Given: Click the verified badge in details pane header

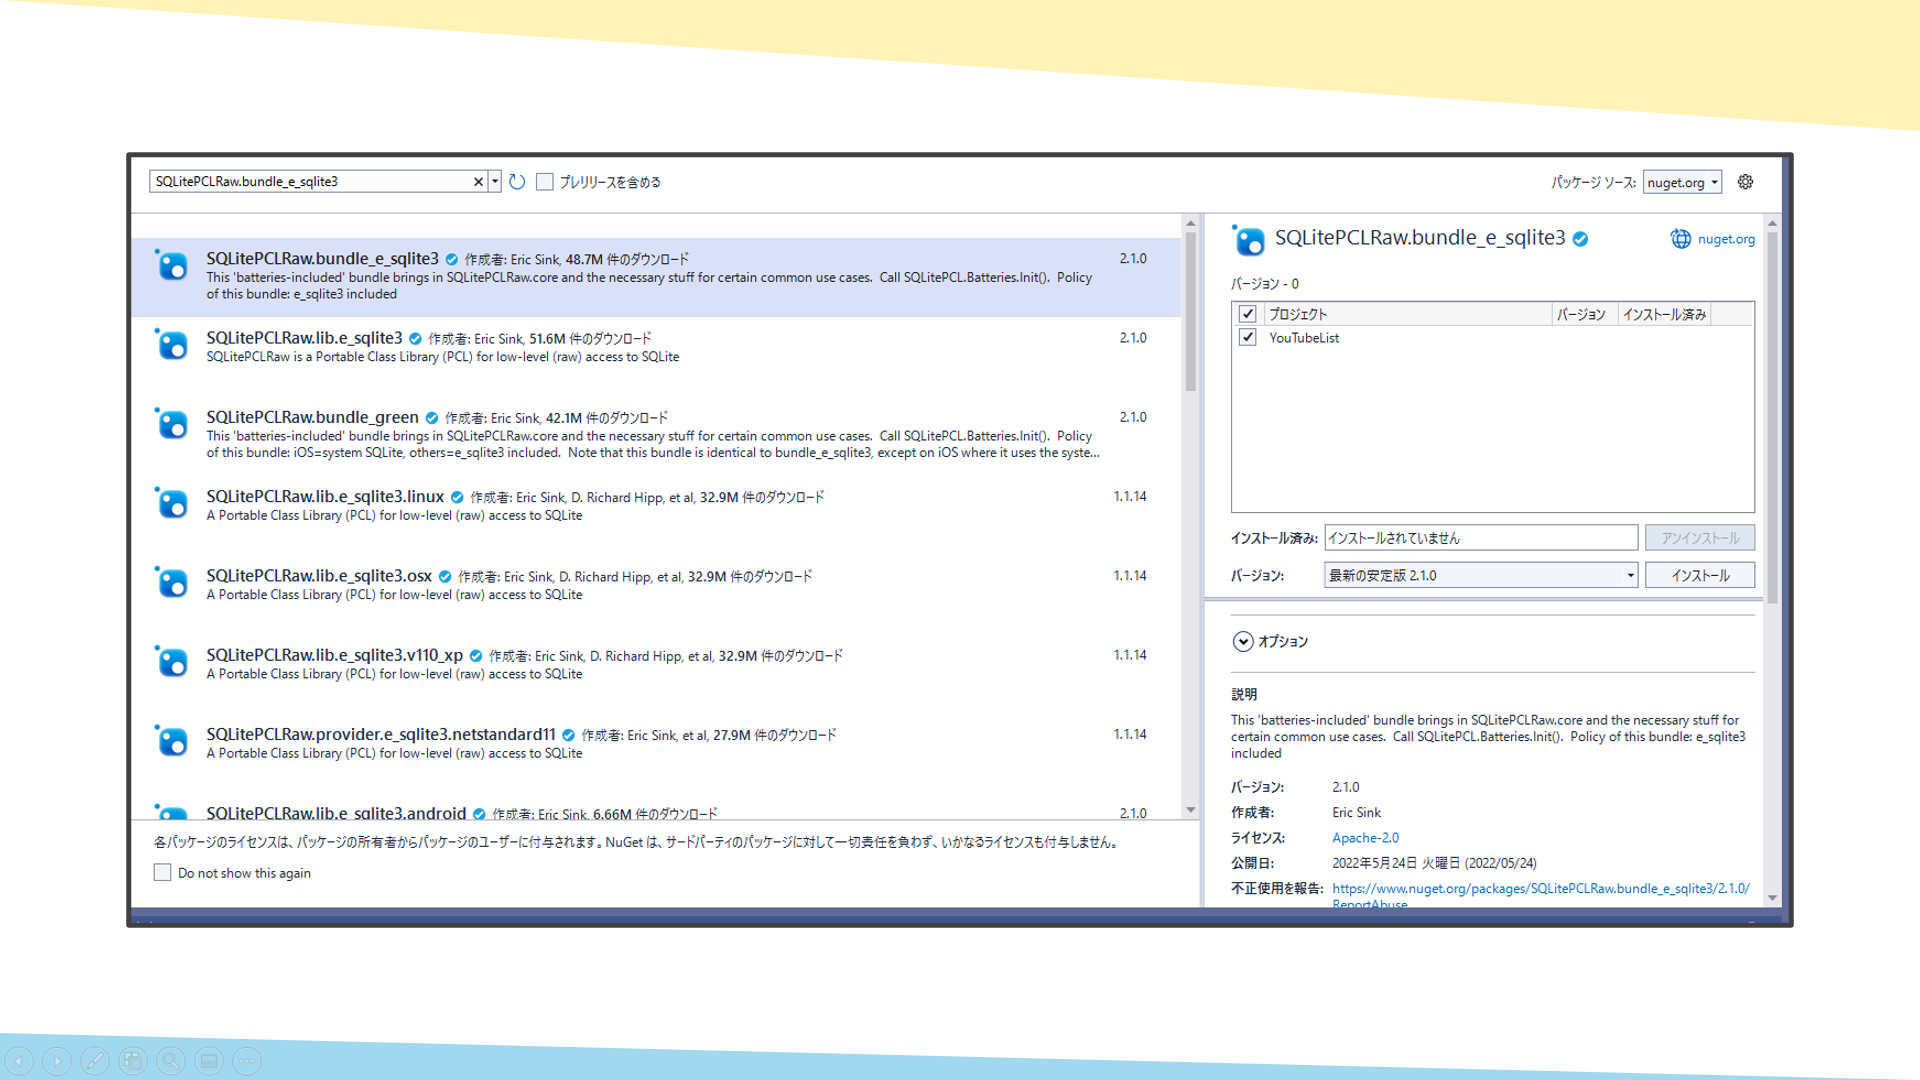Looking at the screenshot, I should pos(1581,239).
